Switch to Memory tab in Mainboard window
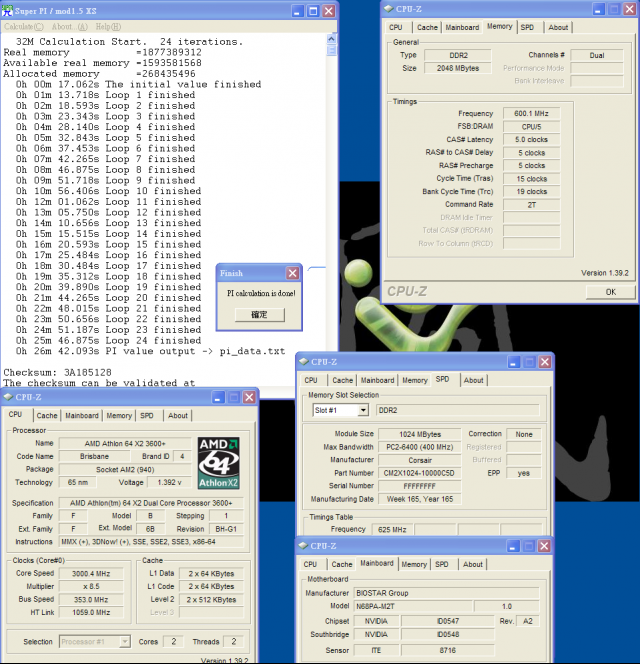This screenshot has width=640, height=664. tap(414, 564)
